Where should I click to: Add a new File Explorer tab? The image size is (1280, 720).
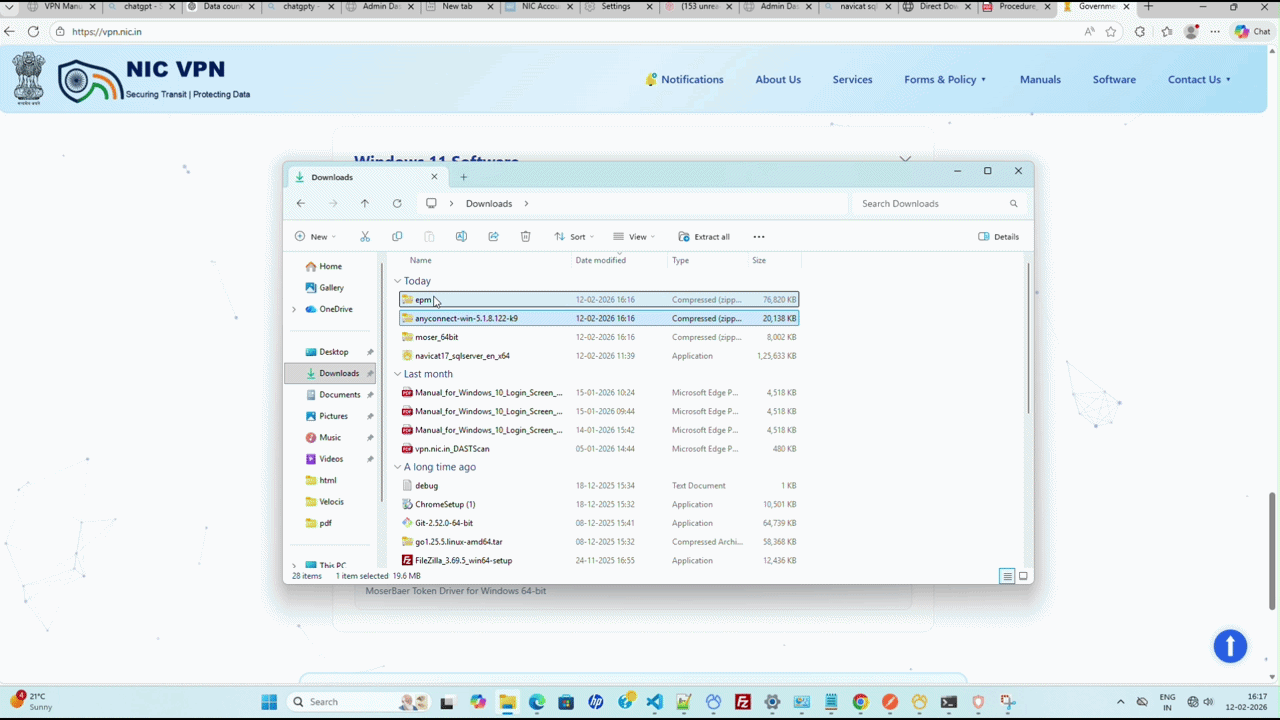[463, 177]
